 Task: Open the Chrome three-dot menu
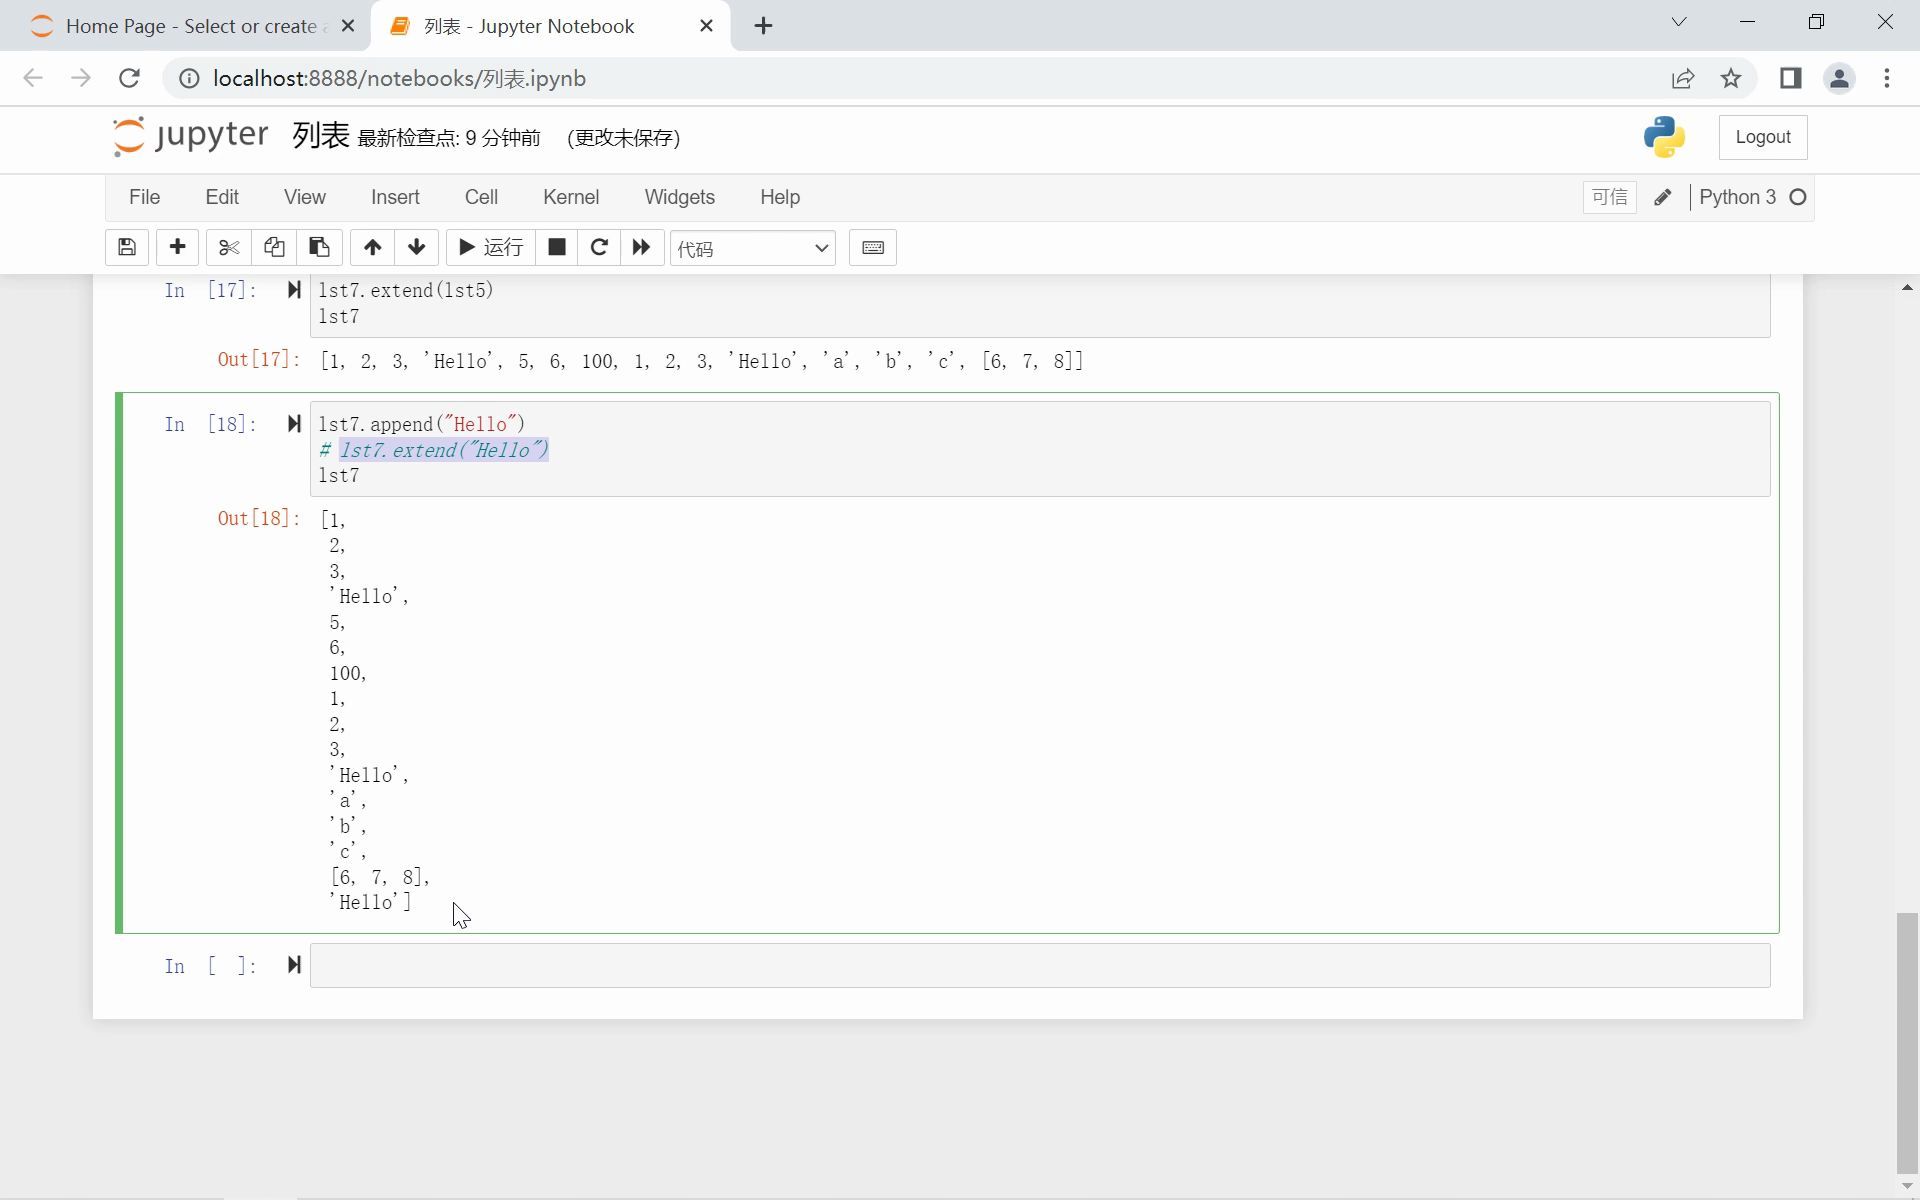click(x=1887, y=79)
